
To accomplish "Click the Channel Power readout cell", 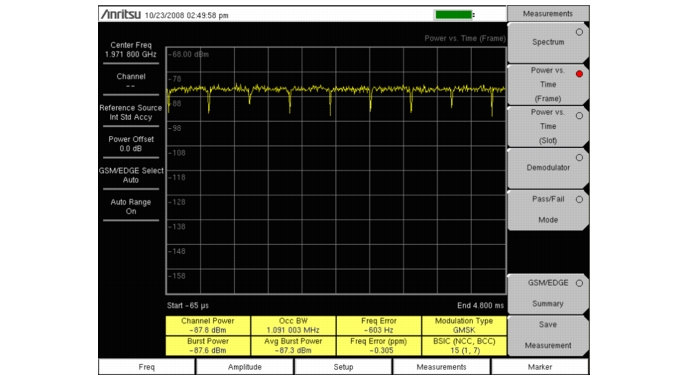I will coord(208,325).
